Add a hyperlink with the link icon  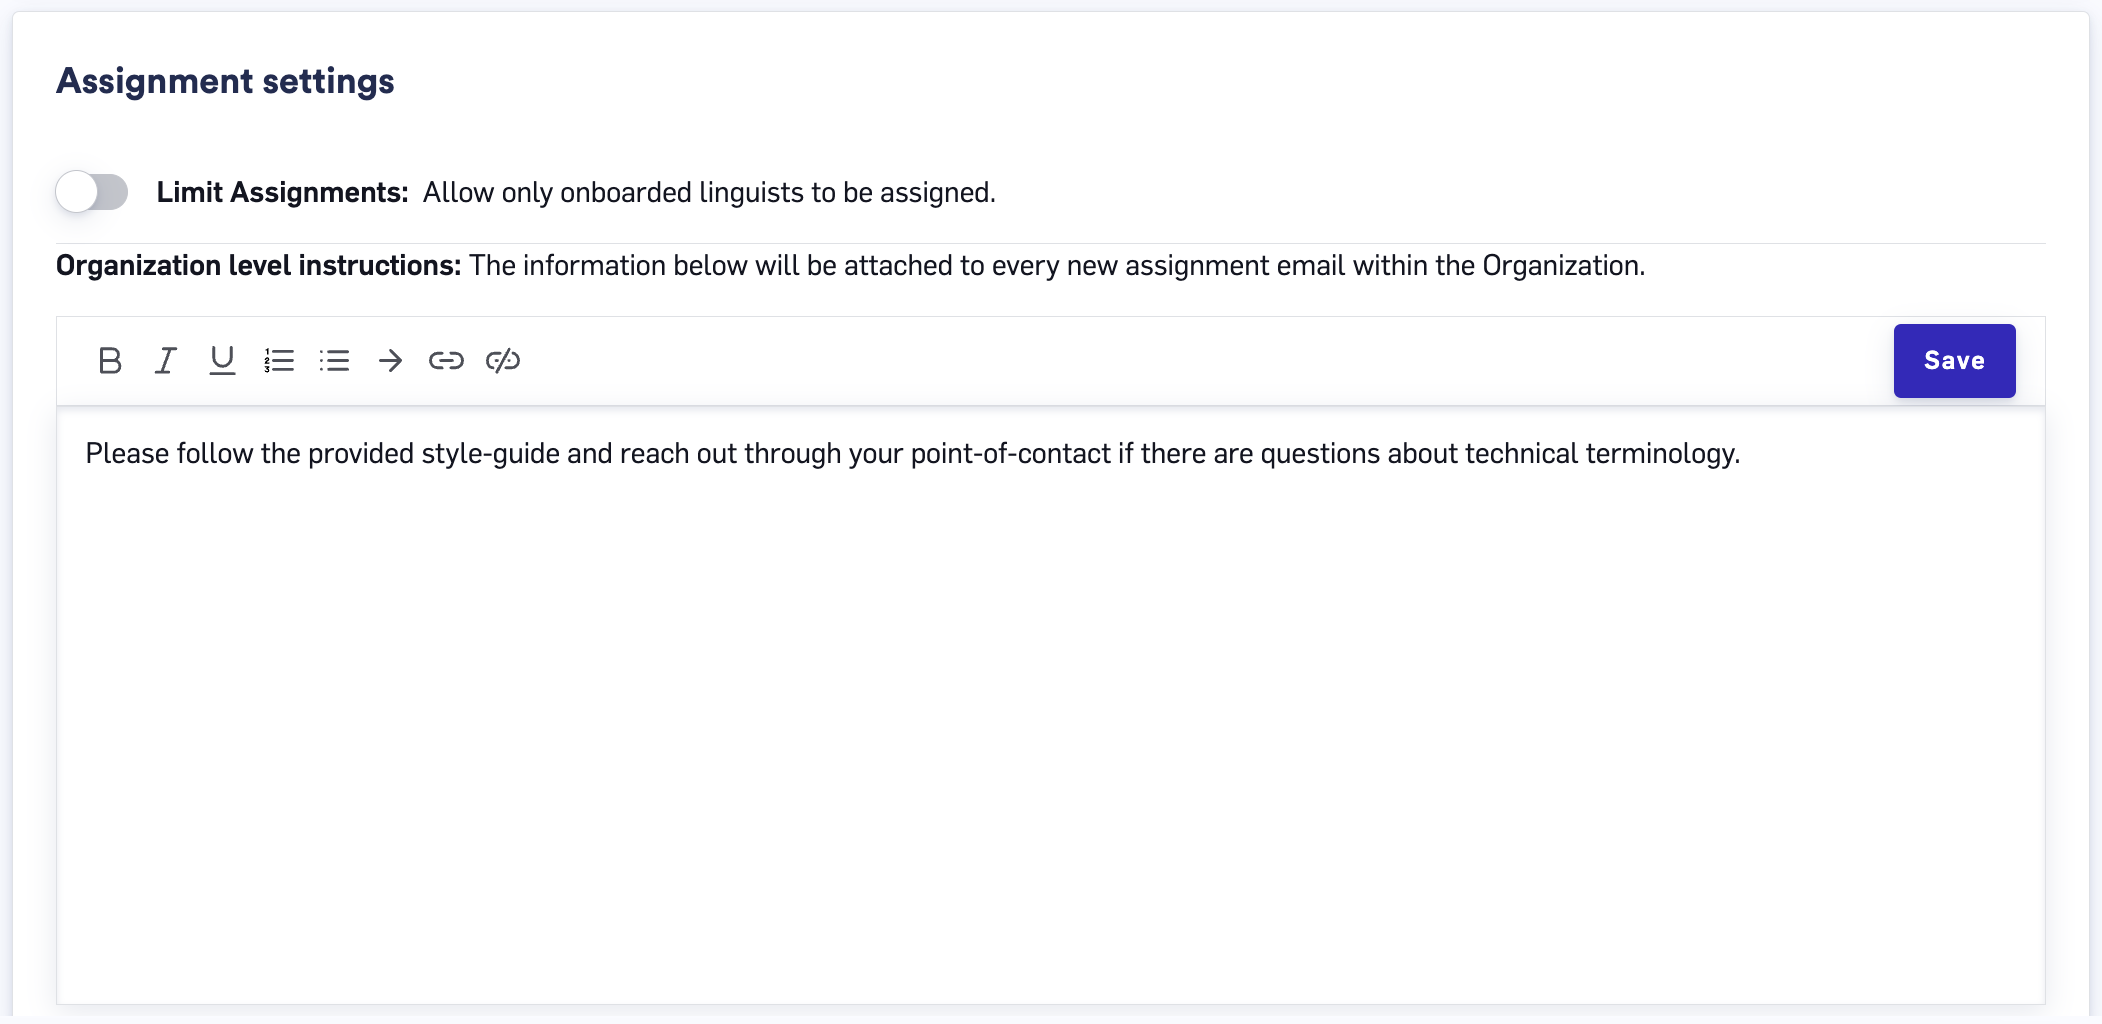[446, 360]
